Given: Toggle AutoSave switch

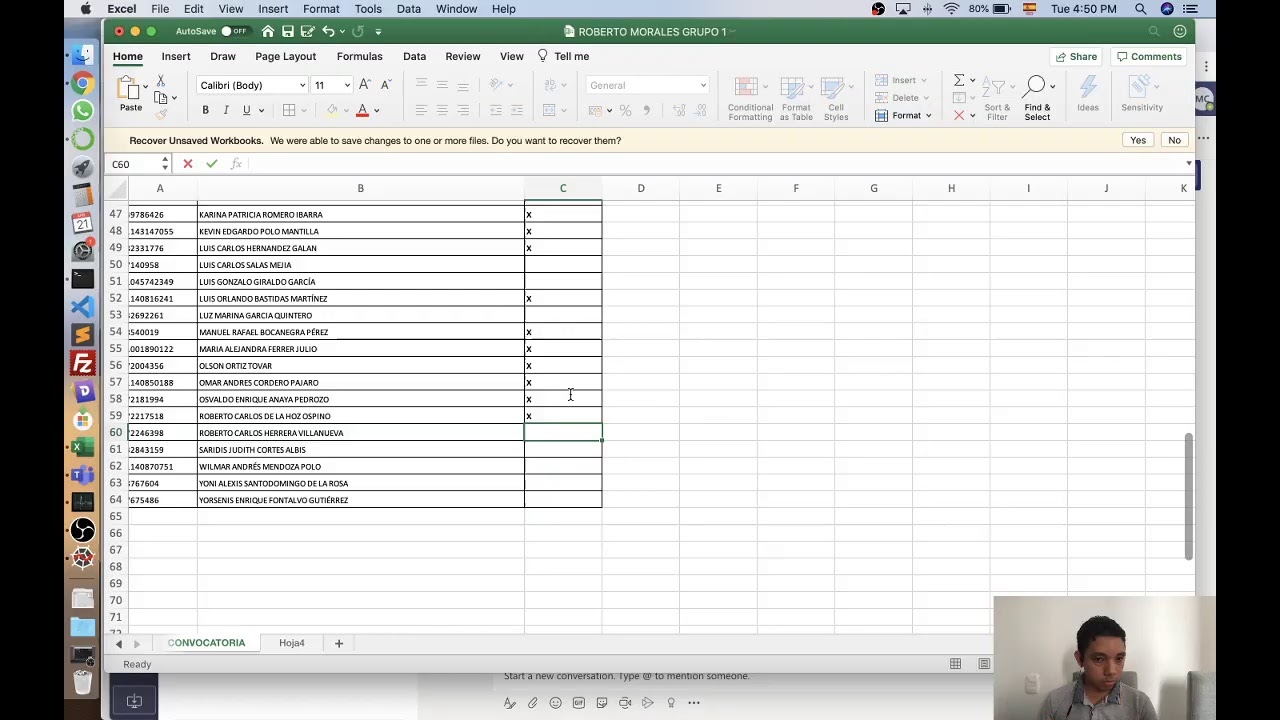Looking at the screenshot, I should [235, 31].
